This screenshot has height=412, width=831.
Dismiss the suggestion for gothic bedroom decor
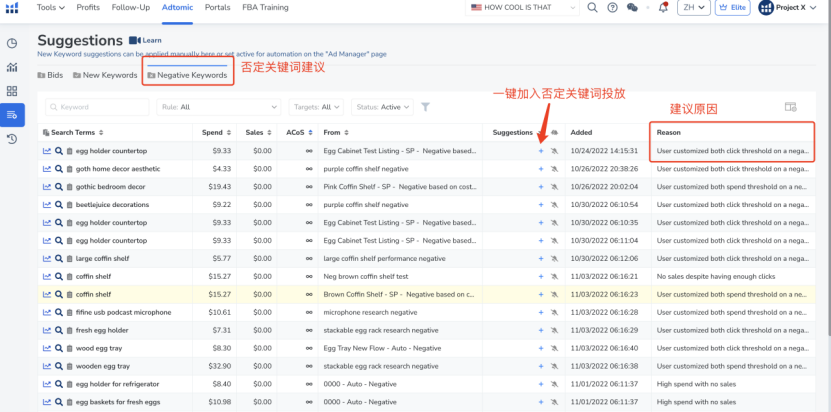click(554, 187)
